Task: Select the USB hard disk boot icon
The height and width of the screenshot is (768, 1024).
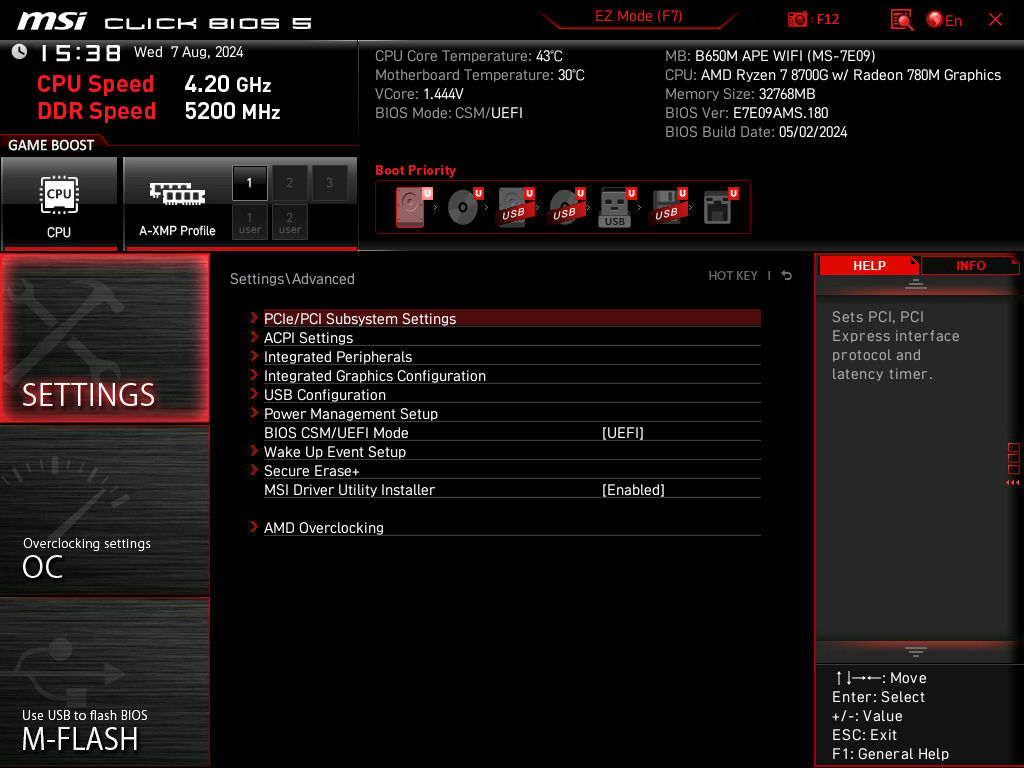Action: click(515, 207)
